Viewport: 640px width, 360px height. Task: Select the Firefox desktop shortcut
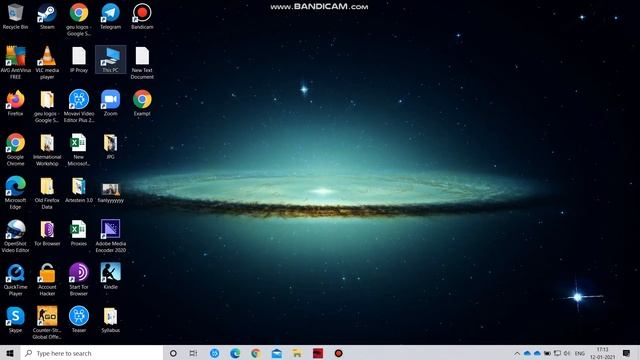pos(16,103)
